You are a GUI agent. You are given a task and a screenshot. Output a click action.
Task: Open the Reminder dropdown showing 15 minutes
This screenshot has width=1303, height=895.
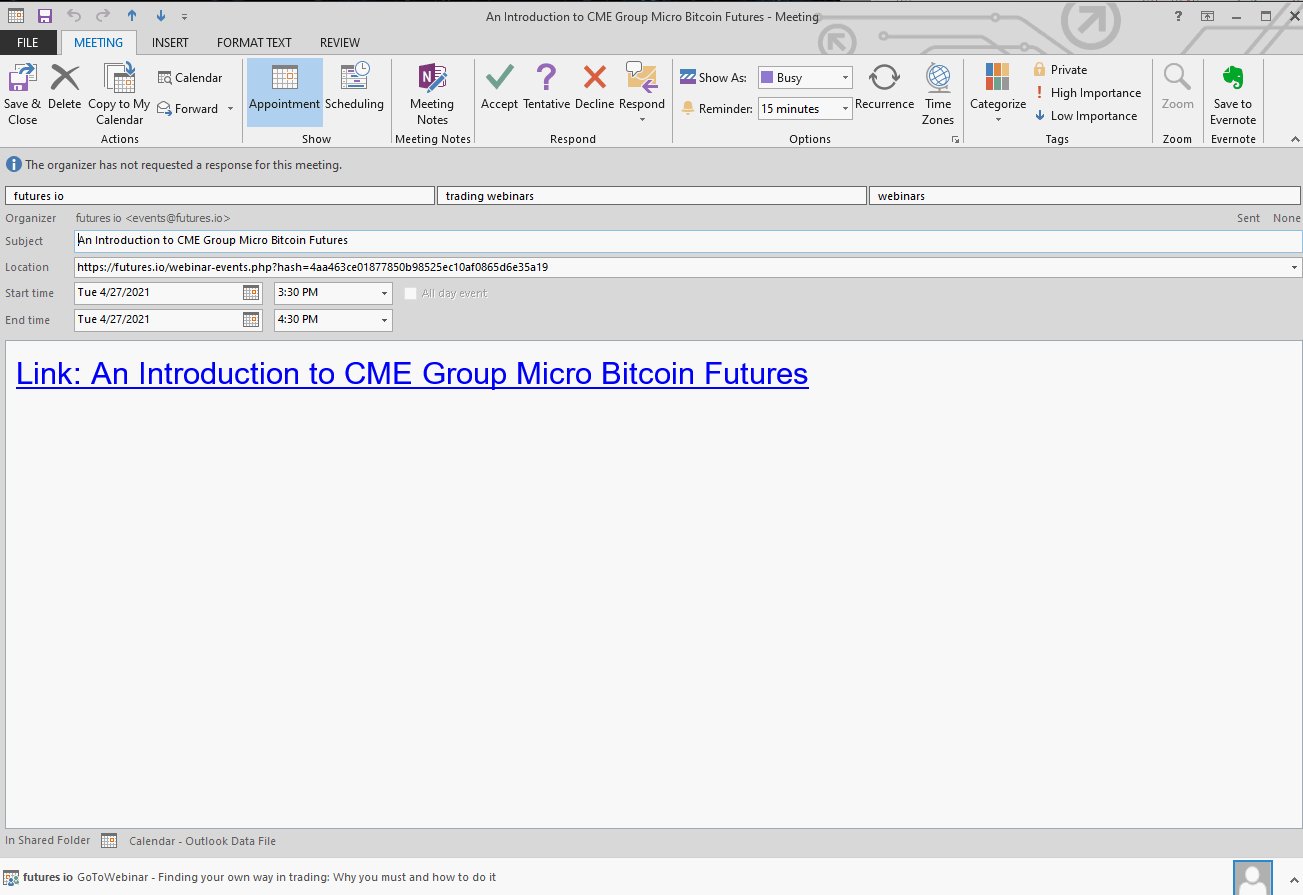804,109
